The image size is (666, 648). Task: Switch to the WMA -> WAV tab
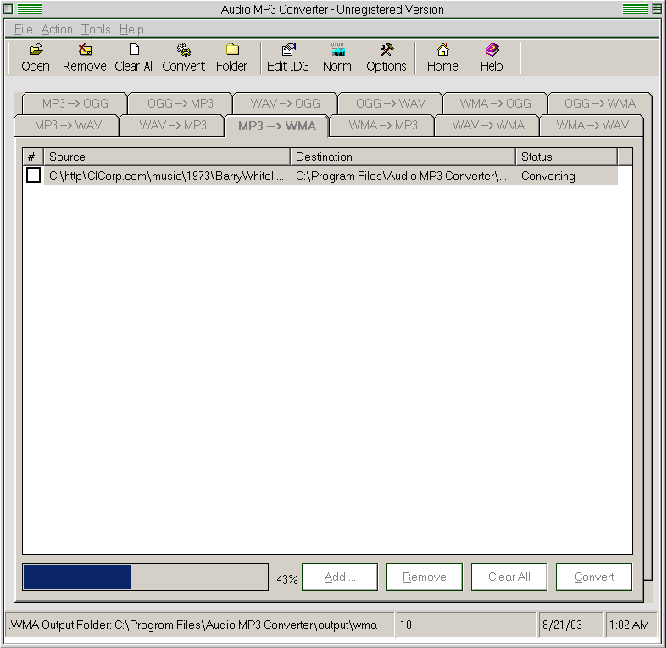coord(592,125)
